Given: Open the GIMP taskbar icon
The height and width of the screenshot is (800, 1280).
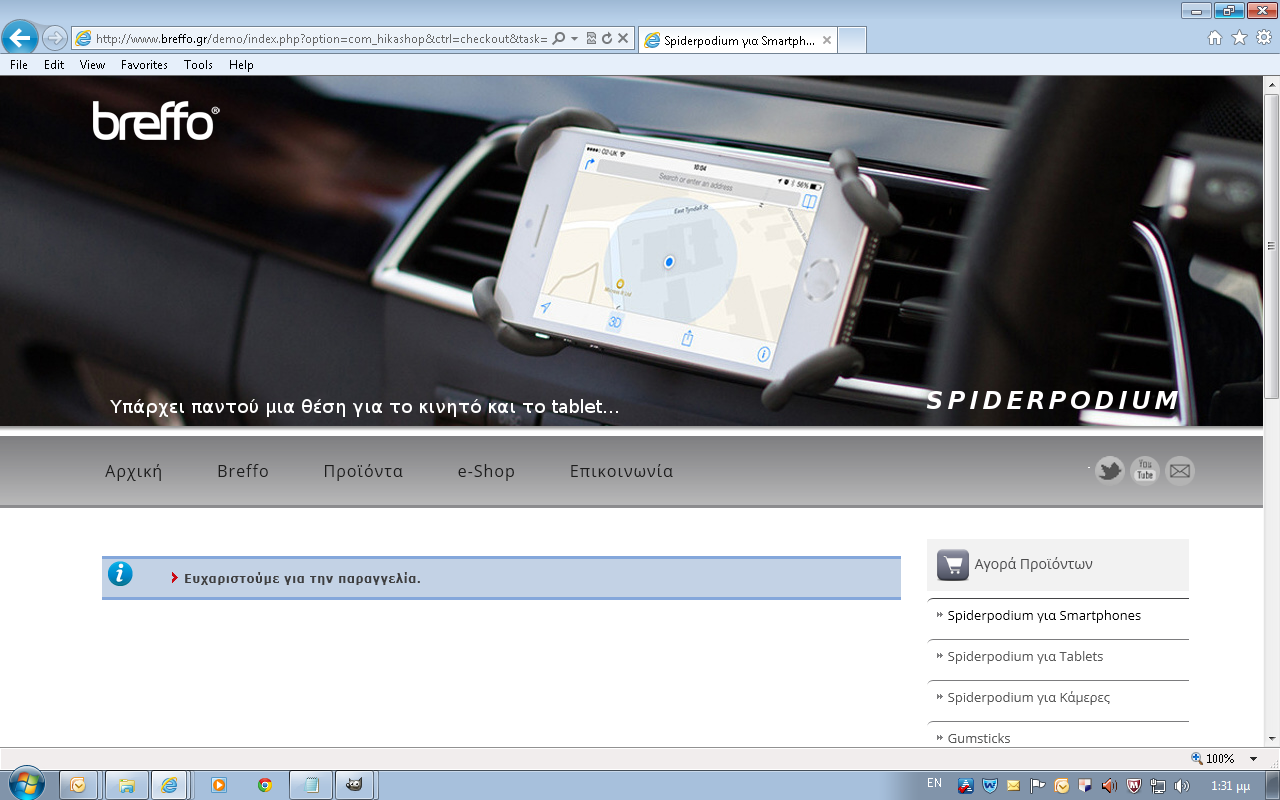Looking at the screenshot, I should point(355,785).
